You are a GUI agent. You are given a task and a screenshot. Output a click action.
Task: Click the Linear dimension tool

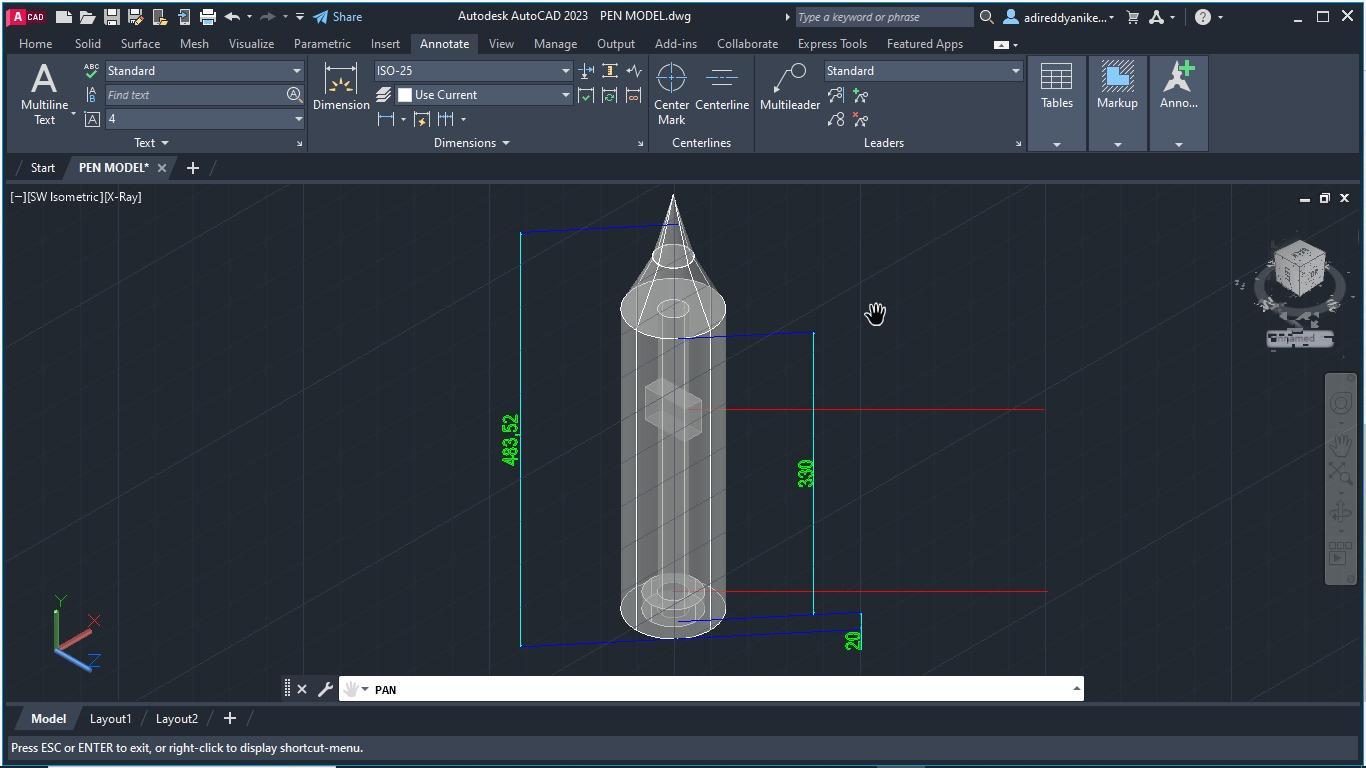386,119
